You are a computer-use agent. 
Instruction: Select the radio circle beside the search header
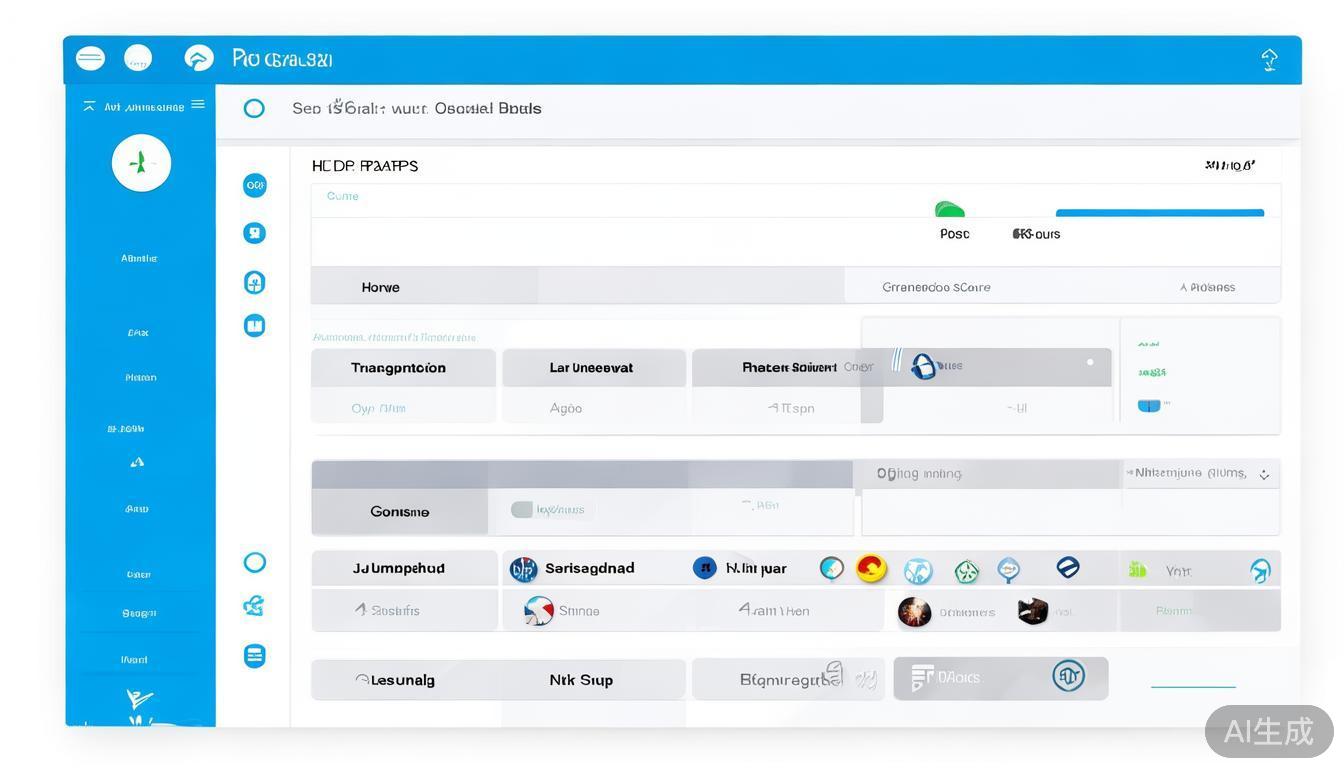coord(254,108)
